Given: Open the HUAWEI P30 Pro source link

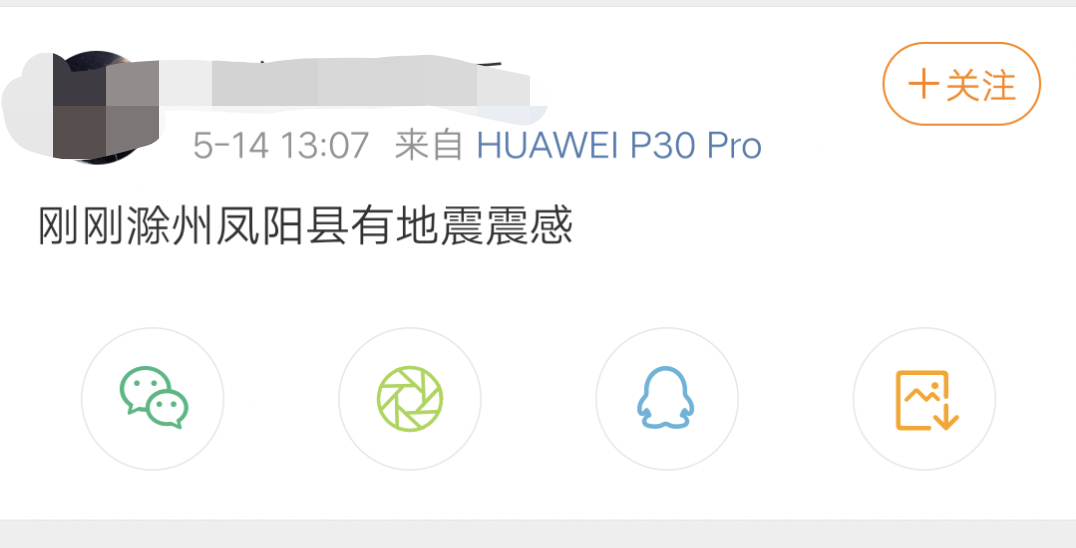Looking at the screenshot, I should tap(619, 145).
